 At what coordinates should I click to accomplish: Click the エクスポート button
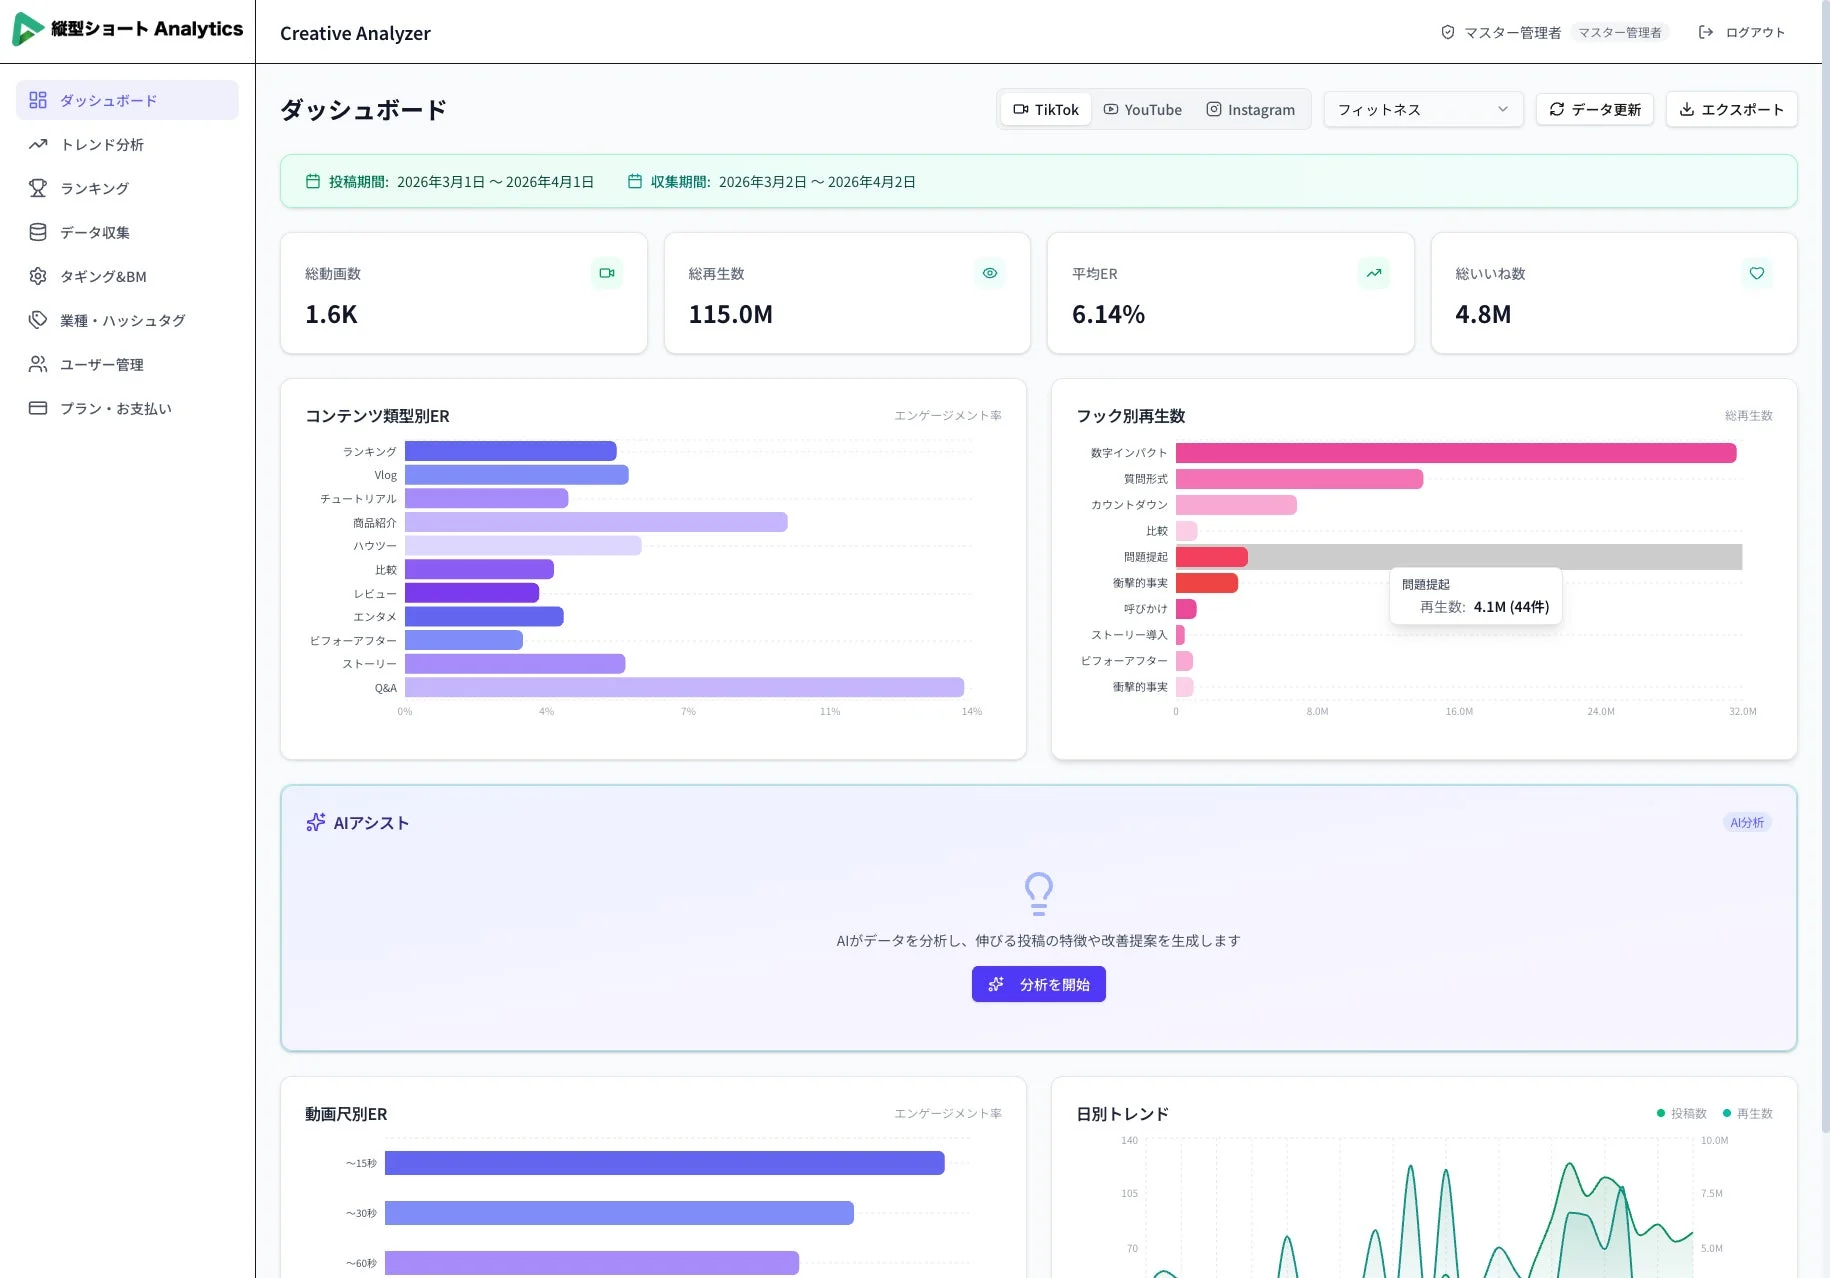[x=1732, y=109]
